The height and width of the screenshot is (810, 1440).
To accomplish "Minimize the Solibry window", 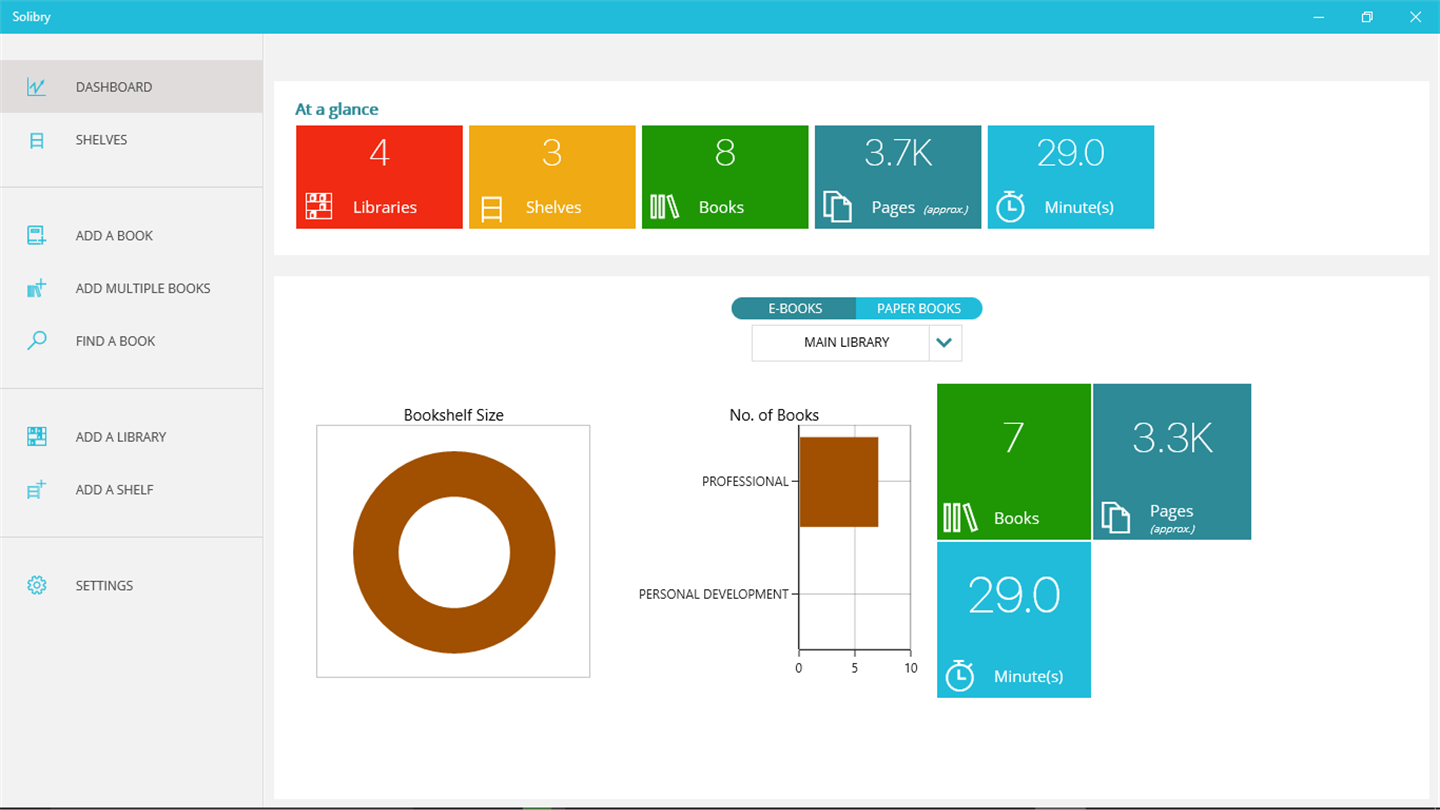I will 1320,17.
